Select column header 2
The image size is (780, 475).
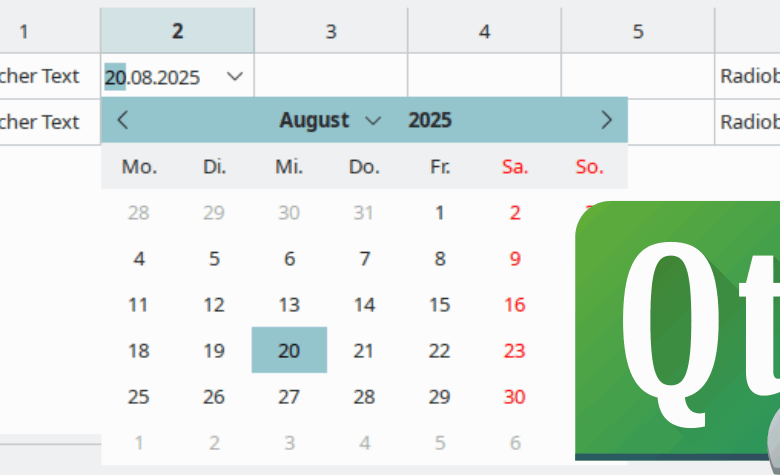[x=177, y=31]
